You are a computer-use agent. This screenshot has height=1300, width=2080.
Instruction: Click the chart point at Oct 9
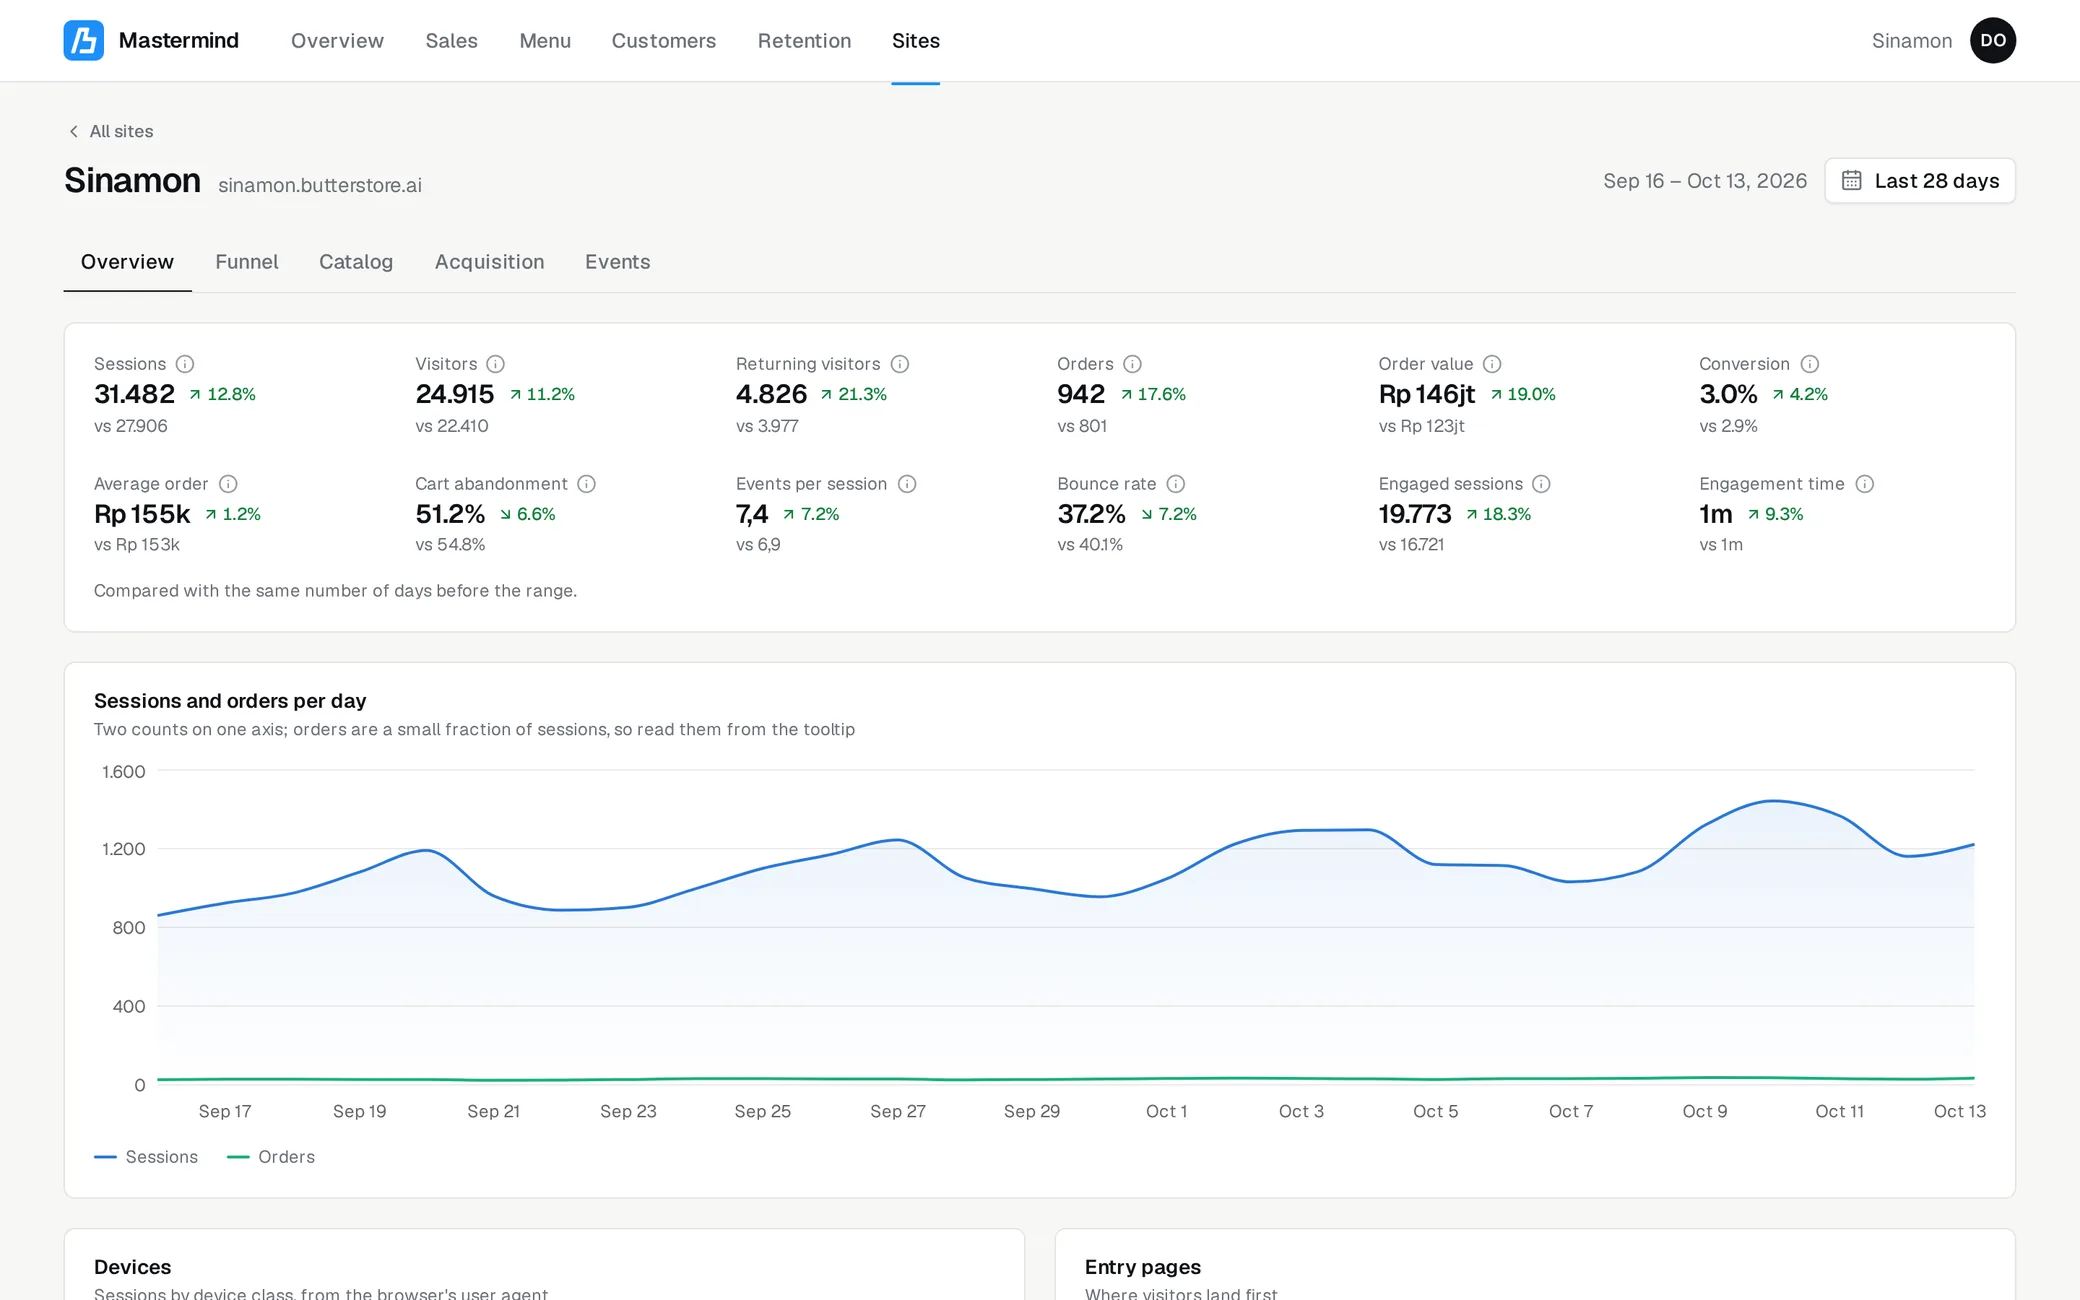click(x=1705, y=826)
